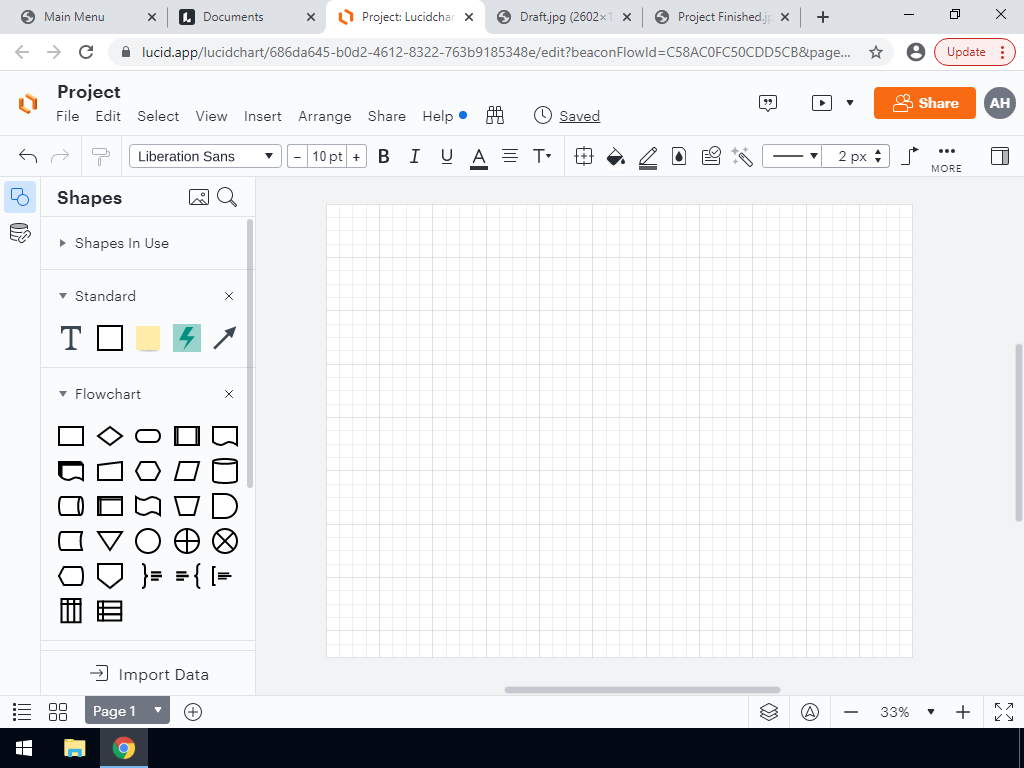Select the cylinder database shape
This screenshot has width=1024, height=768.
225,471
